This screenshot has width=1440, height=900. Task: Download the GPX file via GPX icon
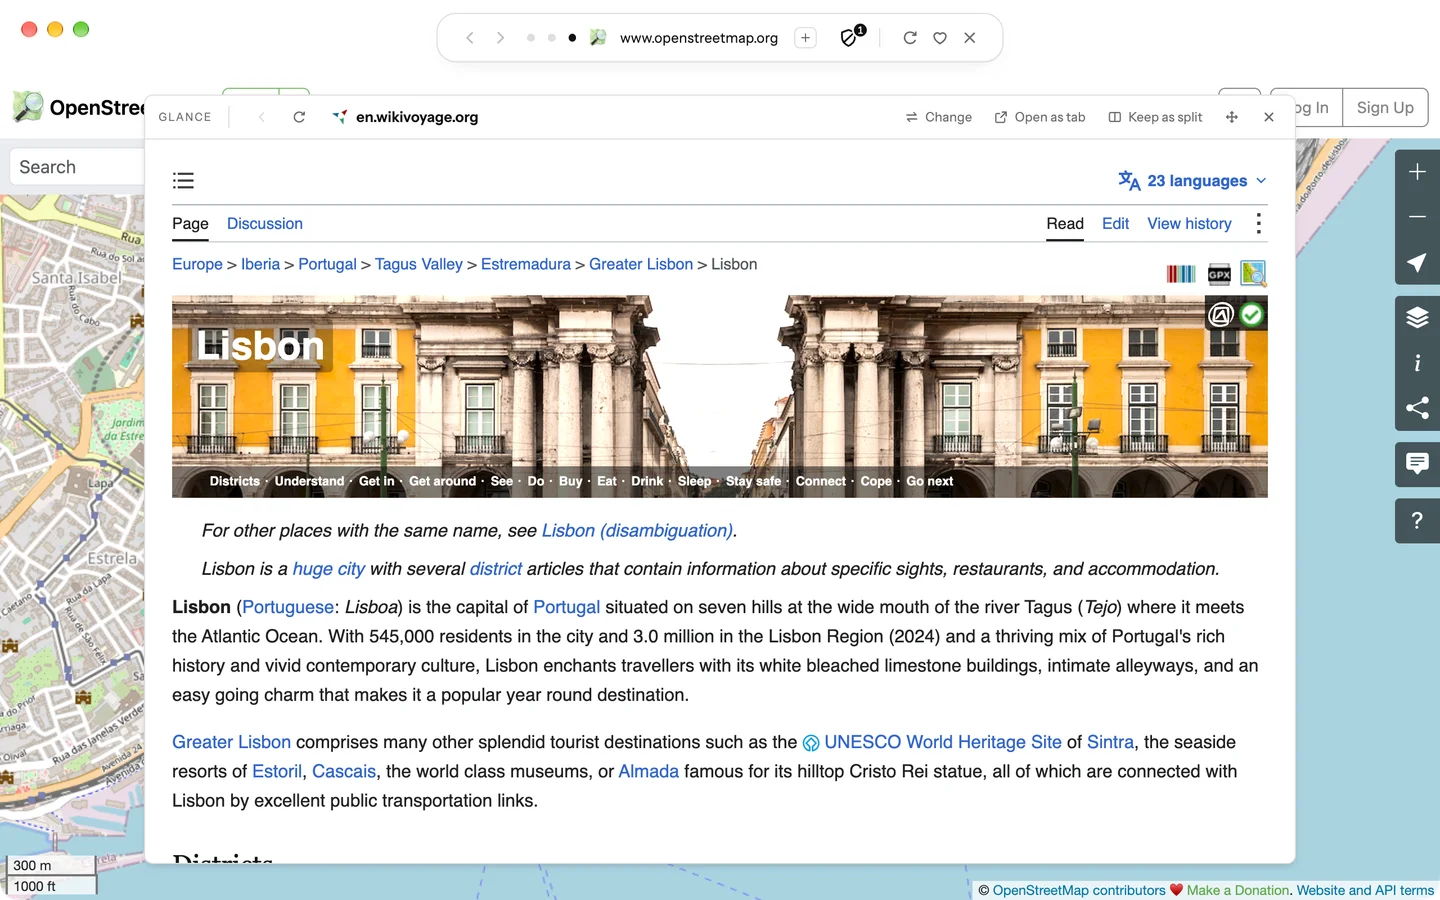click(1219, 274)
